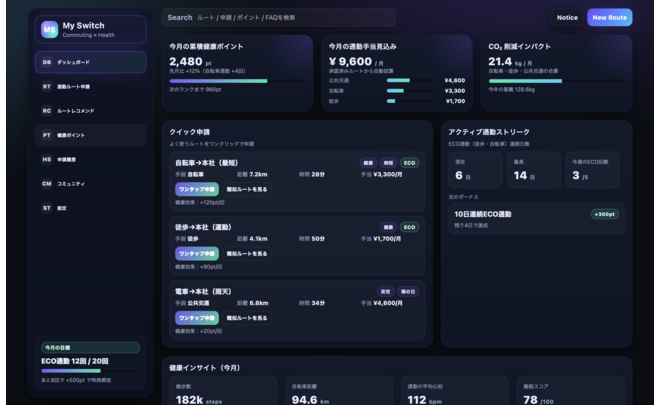660x405 pixels.
Task: Click the 78 /100 sleep score value
Action: (538, 400)
